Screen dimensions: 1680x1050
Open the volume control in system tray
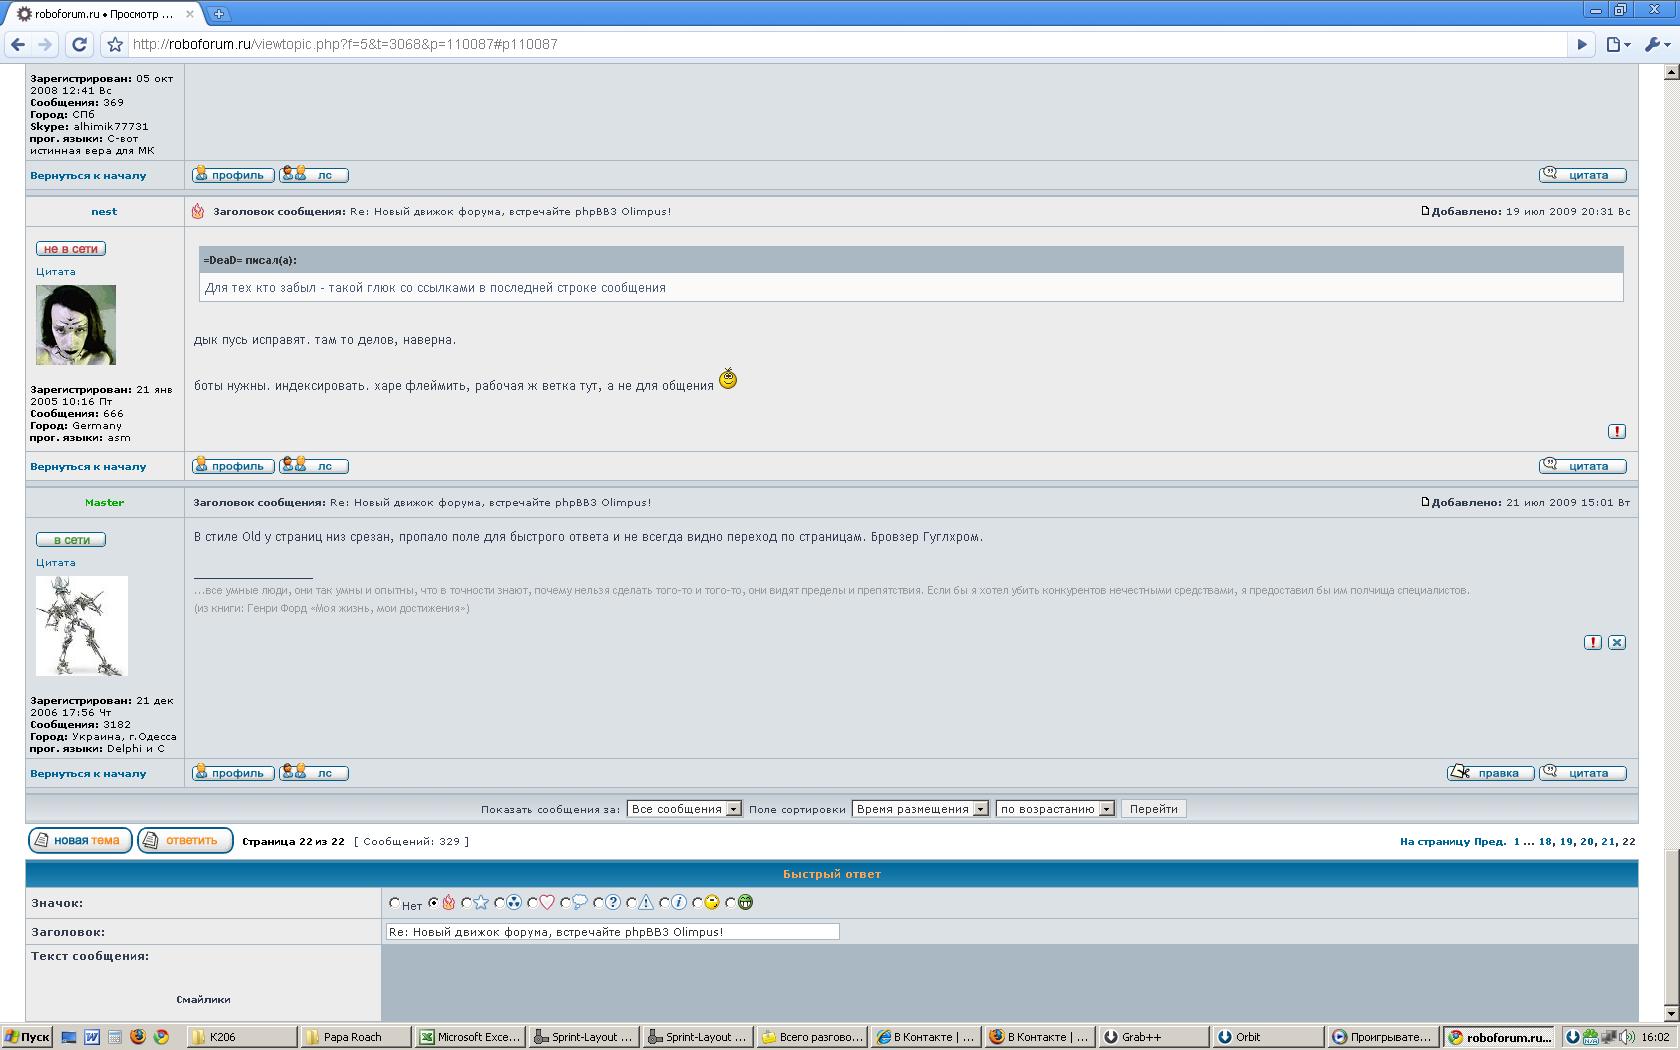(1626, 1037)
